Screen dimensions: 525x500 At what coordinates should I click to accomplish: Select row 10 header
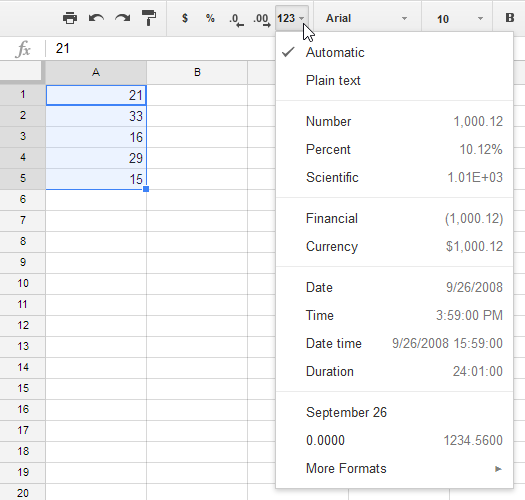coord(22,284)
